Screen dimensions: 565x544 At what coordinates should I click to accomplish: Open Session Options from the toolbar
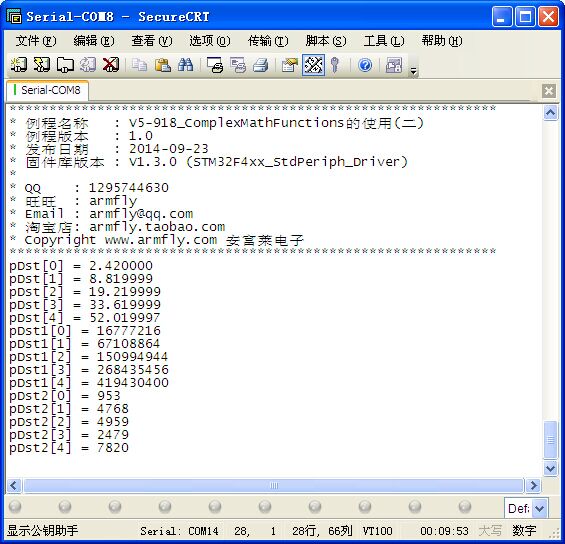[x=290, y=65]
